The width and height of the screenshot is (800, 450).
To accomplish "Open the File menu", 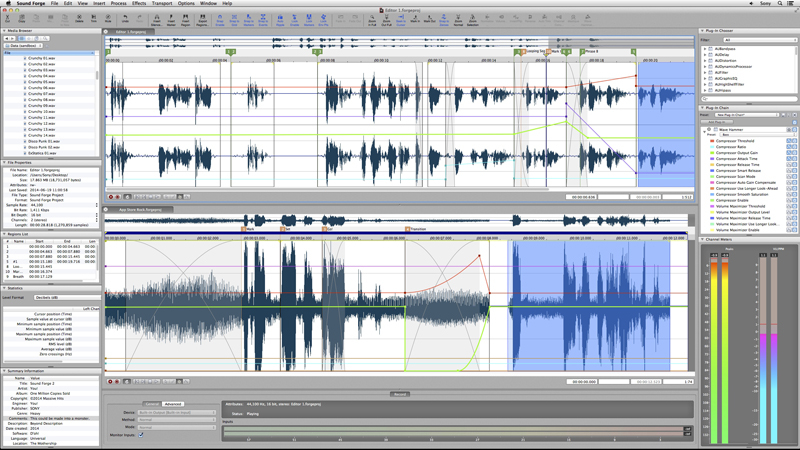I will (x=54, y=3).
